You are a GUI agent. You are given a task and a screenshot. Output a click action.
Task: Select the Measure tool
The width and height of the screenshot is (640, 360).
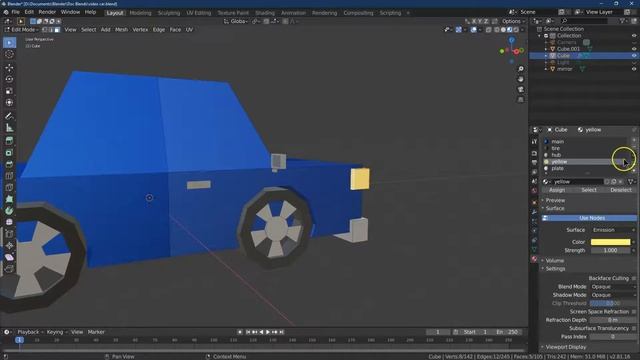(9, 128)
